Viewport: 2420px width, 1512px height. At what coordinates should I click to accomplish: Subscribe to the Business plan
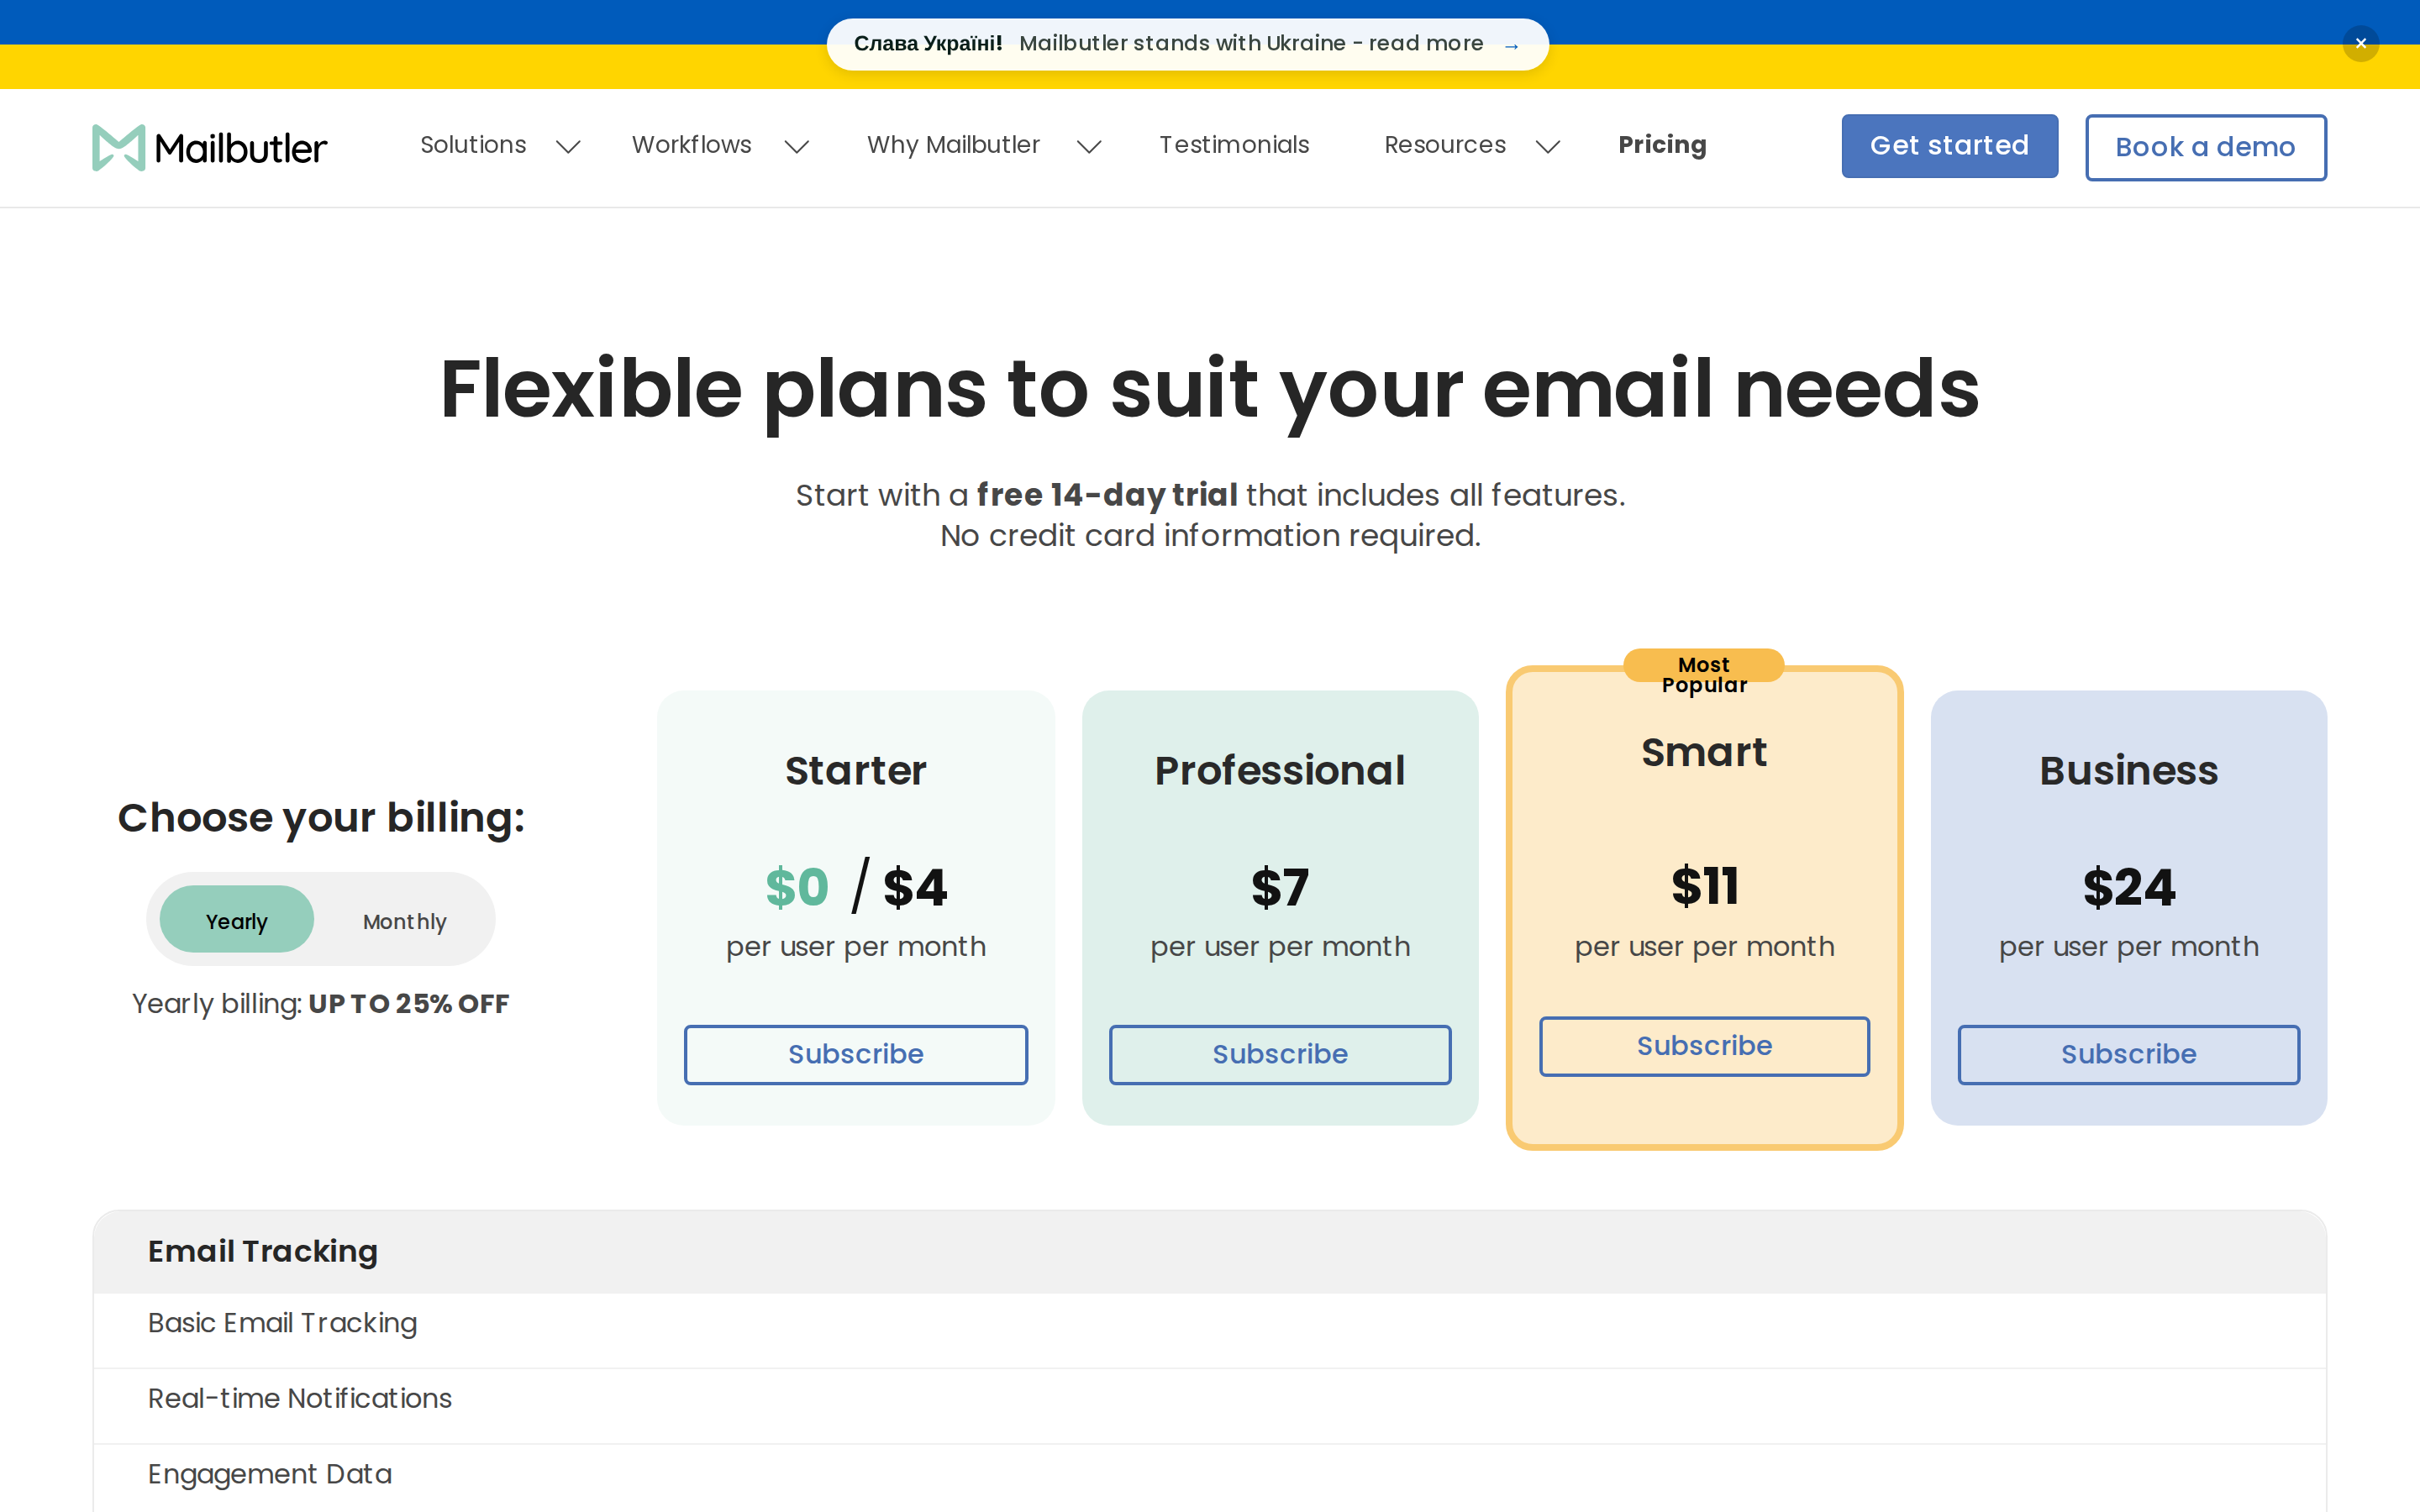2129,1054
